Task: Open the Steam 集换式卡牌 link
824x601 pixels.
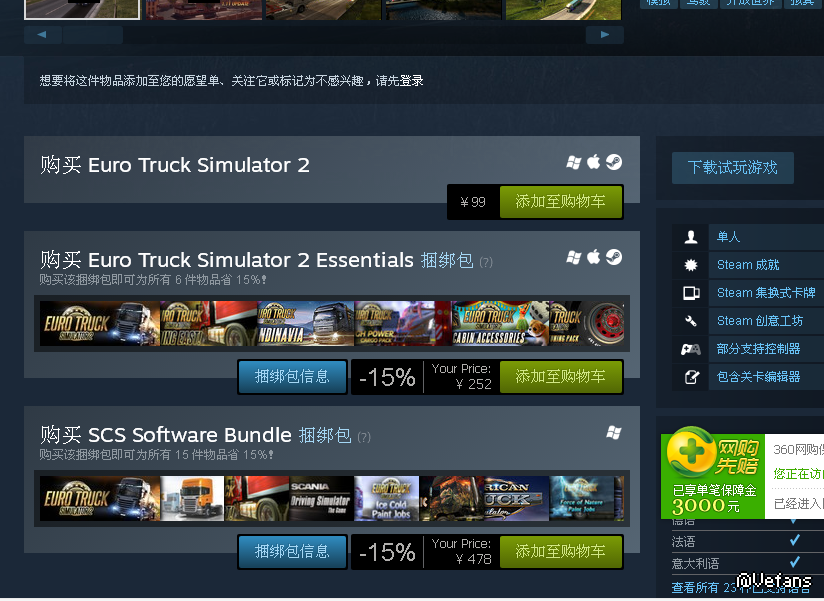Action: (766, 293)
